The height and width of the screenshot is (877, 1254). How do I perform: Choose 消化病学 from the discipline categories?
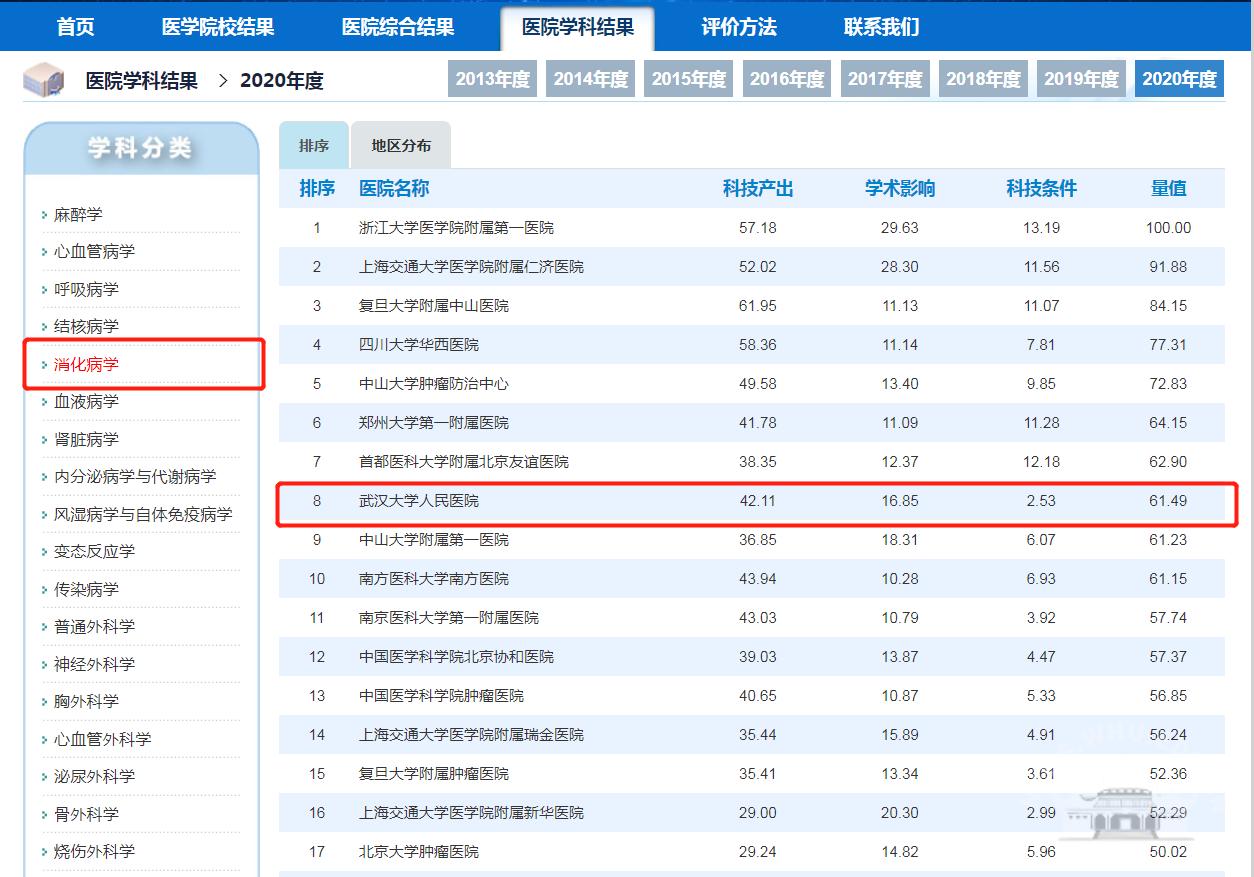click(86, 365)
